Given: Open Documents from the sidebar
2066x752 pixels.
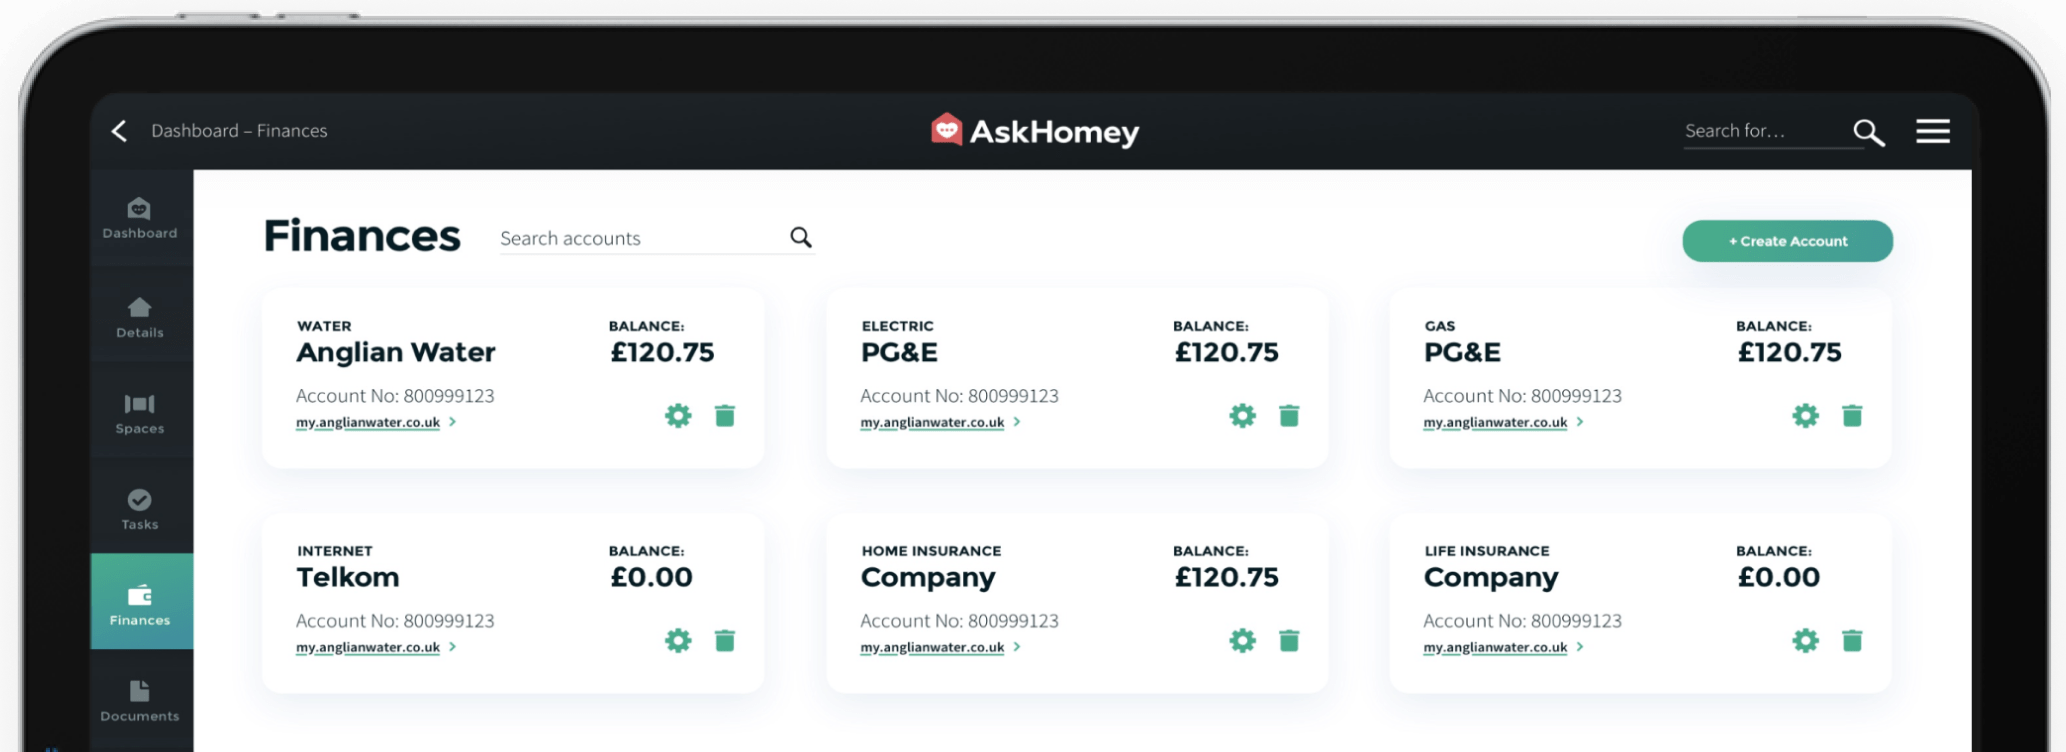Looking at the screenshot, I should (x=140, y=700).
